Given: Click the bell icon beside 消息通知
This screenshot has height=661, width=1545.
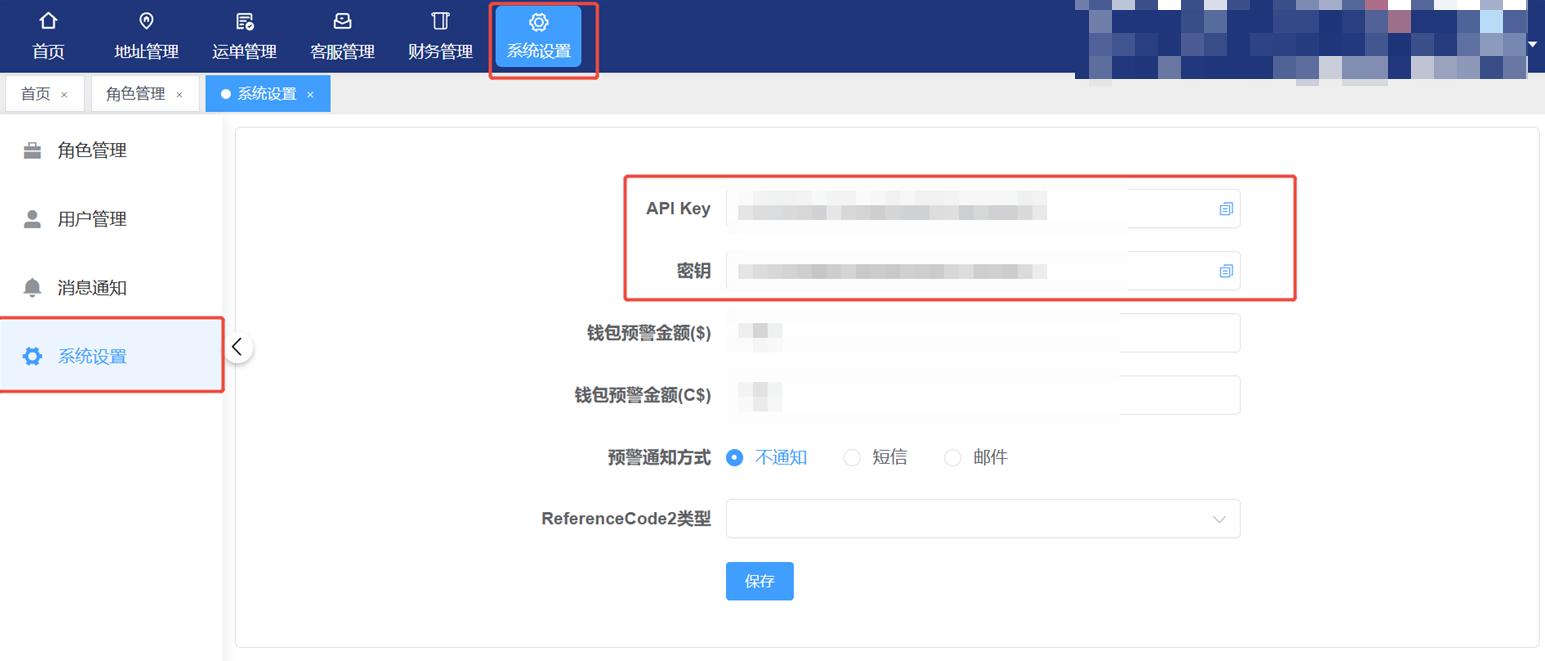Looking at the screenshot, I should [x=32, y=288].
